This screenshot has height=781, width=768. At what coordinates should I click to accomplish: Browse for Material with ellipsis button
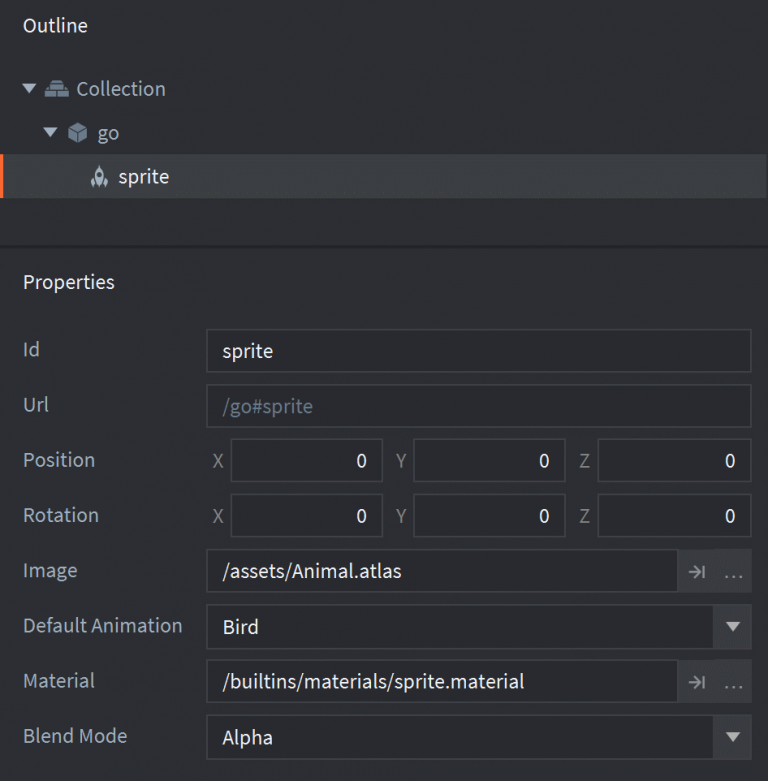[x=733, y=682]
